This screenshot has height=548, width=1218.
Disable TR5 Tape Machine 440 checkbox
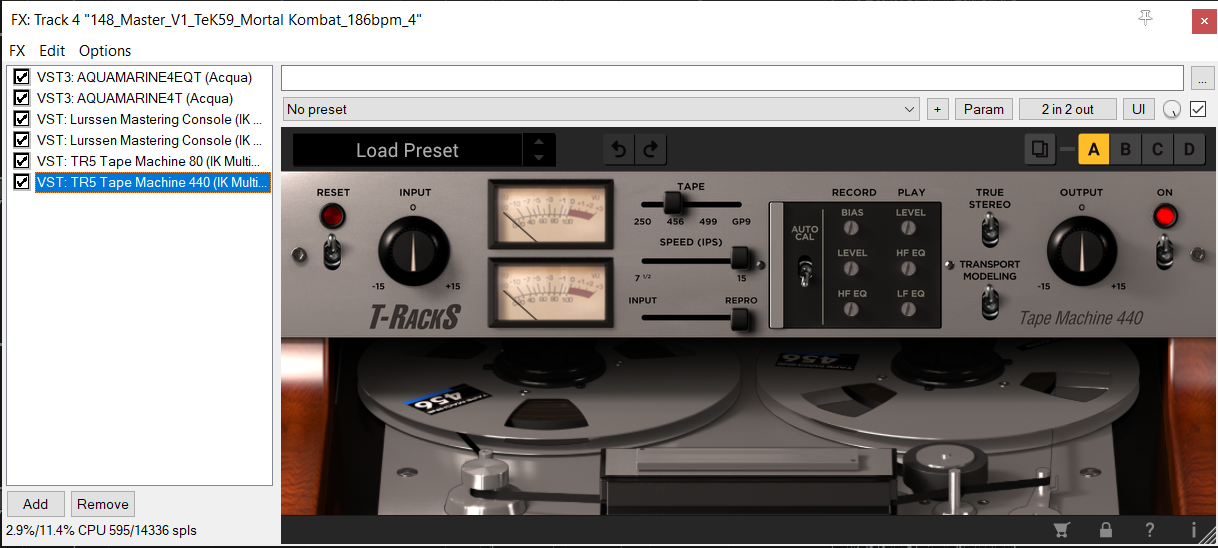pos(21,182)
